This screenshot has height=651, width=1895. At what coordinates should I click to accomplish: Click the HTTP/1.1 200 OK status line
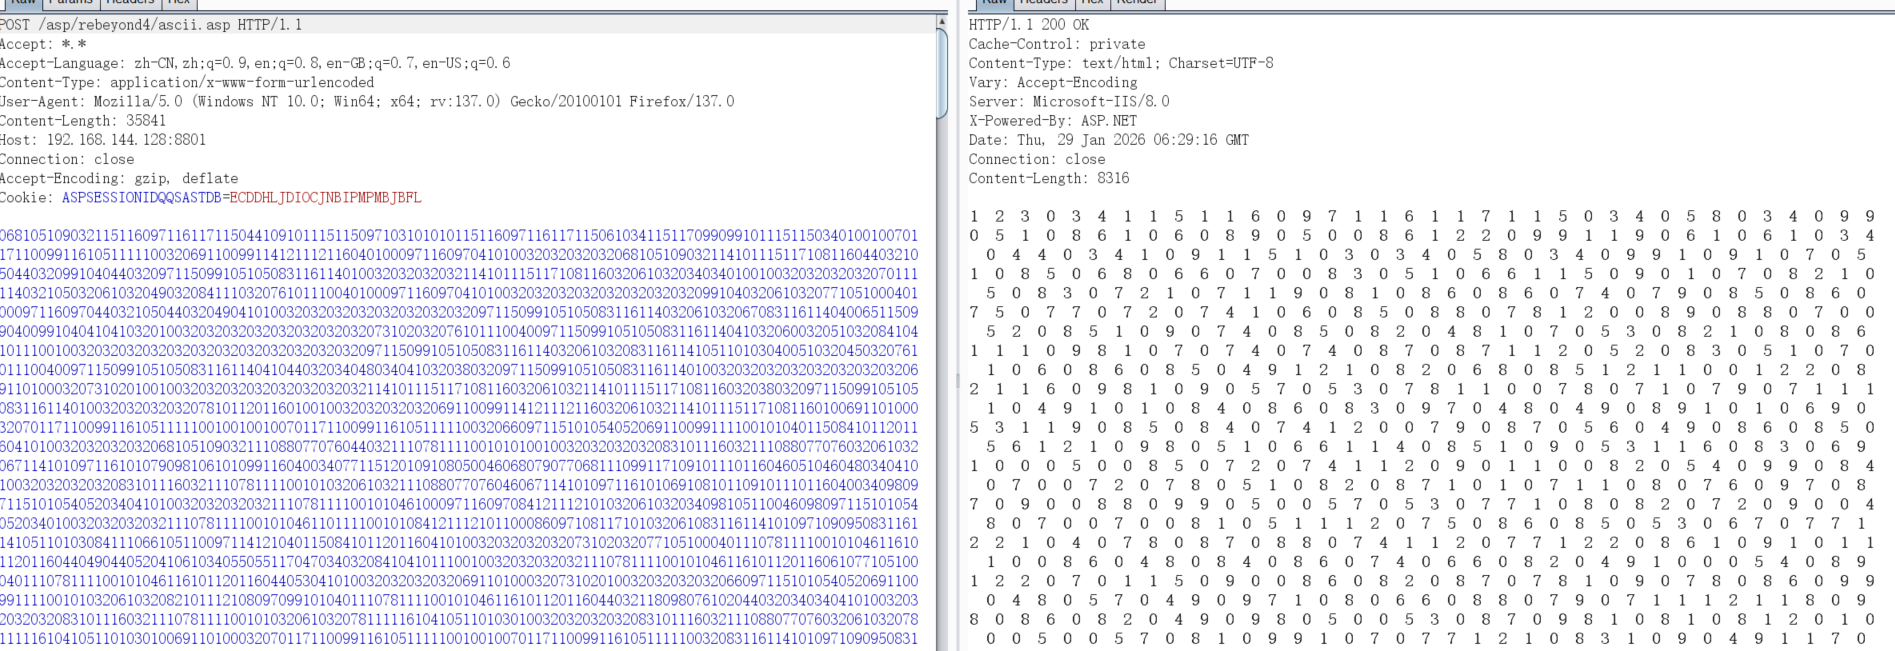point(1028,24)
